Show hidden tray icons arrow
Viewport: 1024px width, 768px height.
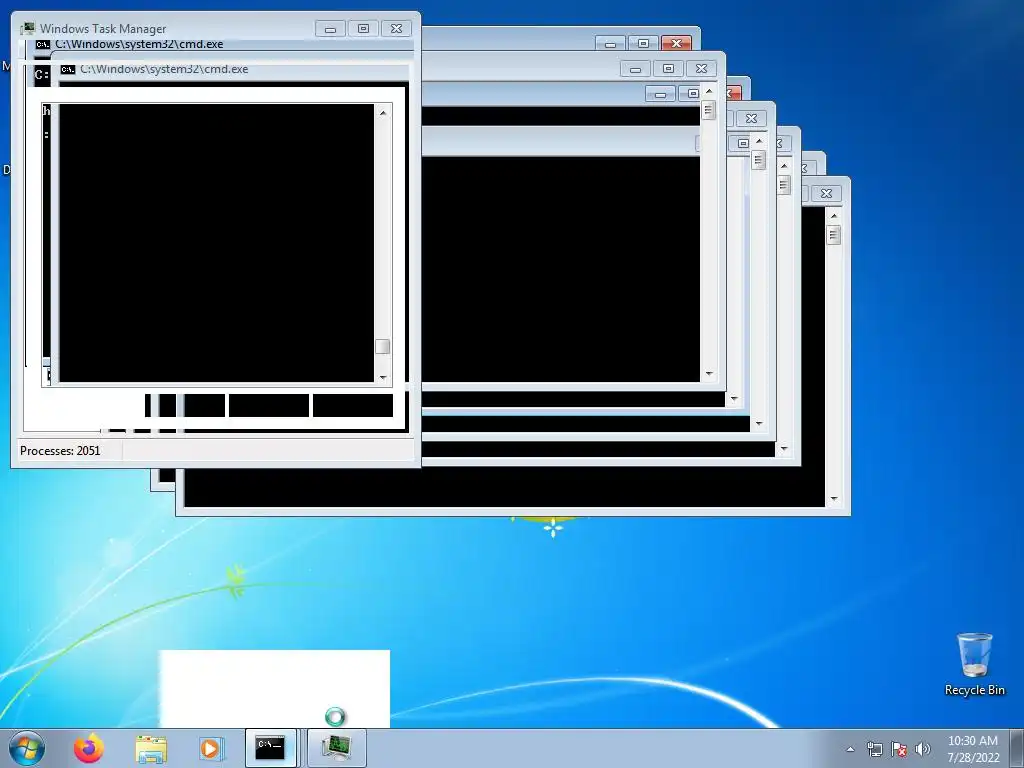tap(850, 749)
